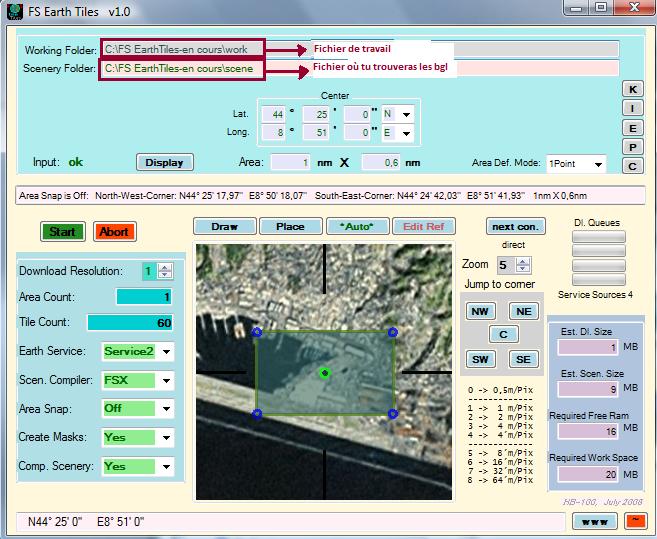Click the red tilde button
The width and height of the screenshot is (657, 539).
pos(636,521)
